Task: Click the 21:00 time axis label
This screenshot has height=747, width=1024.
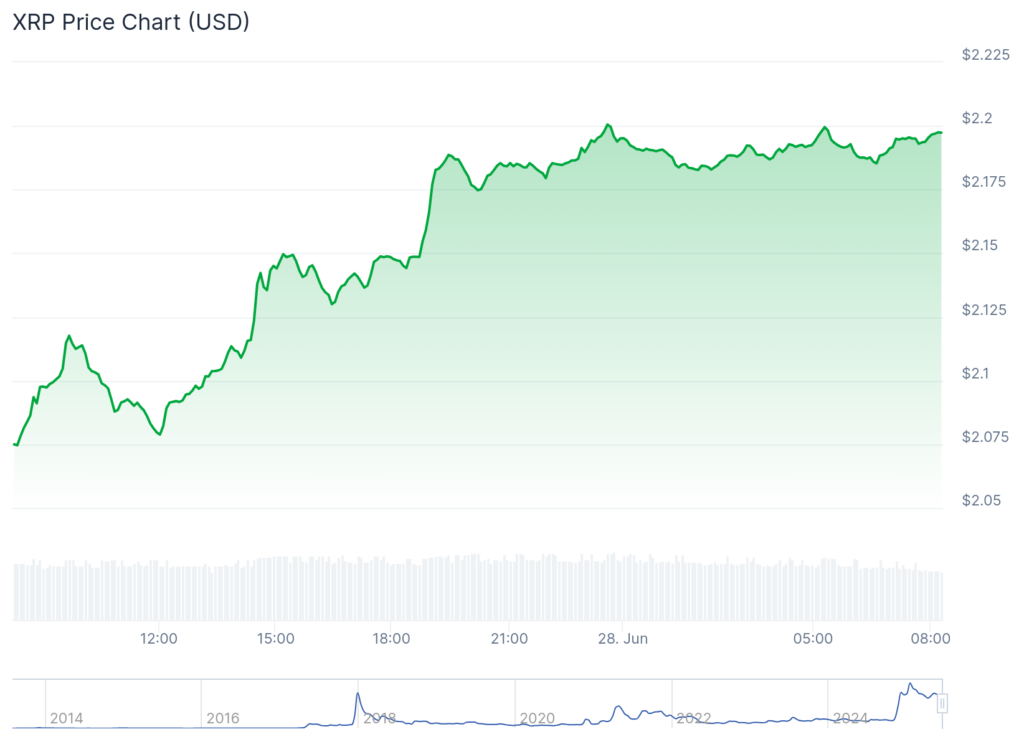Action: (x=508, y=638)
